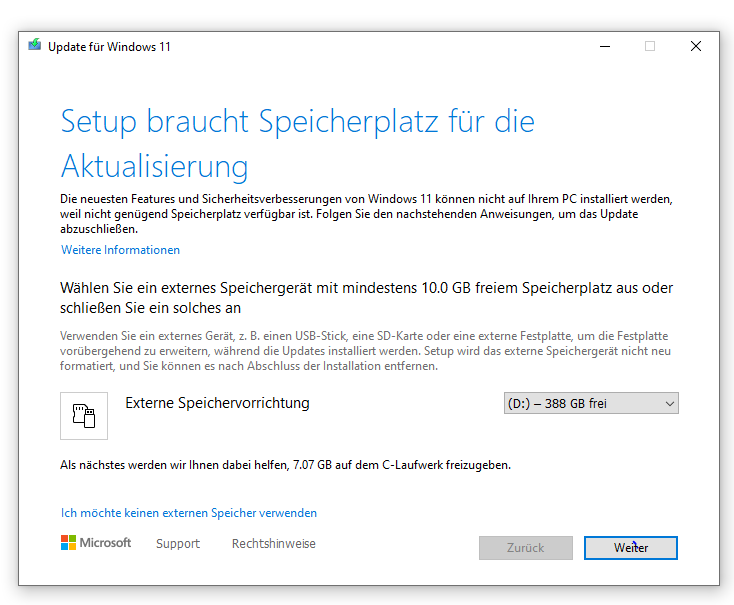Click the 'Externe Speichervorrichtung' label

tap(217, 403)
